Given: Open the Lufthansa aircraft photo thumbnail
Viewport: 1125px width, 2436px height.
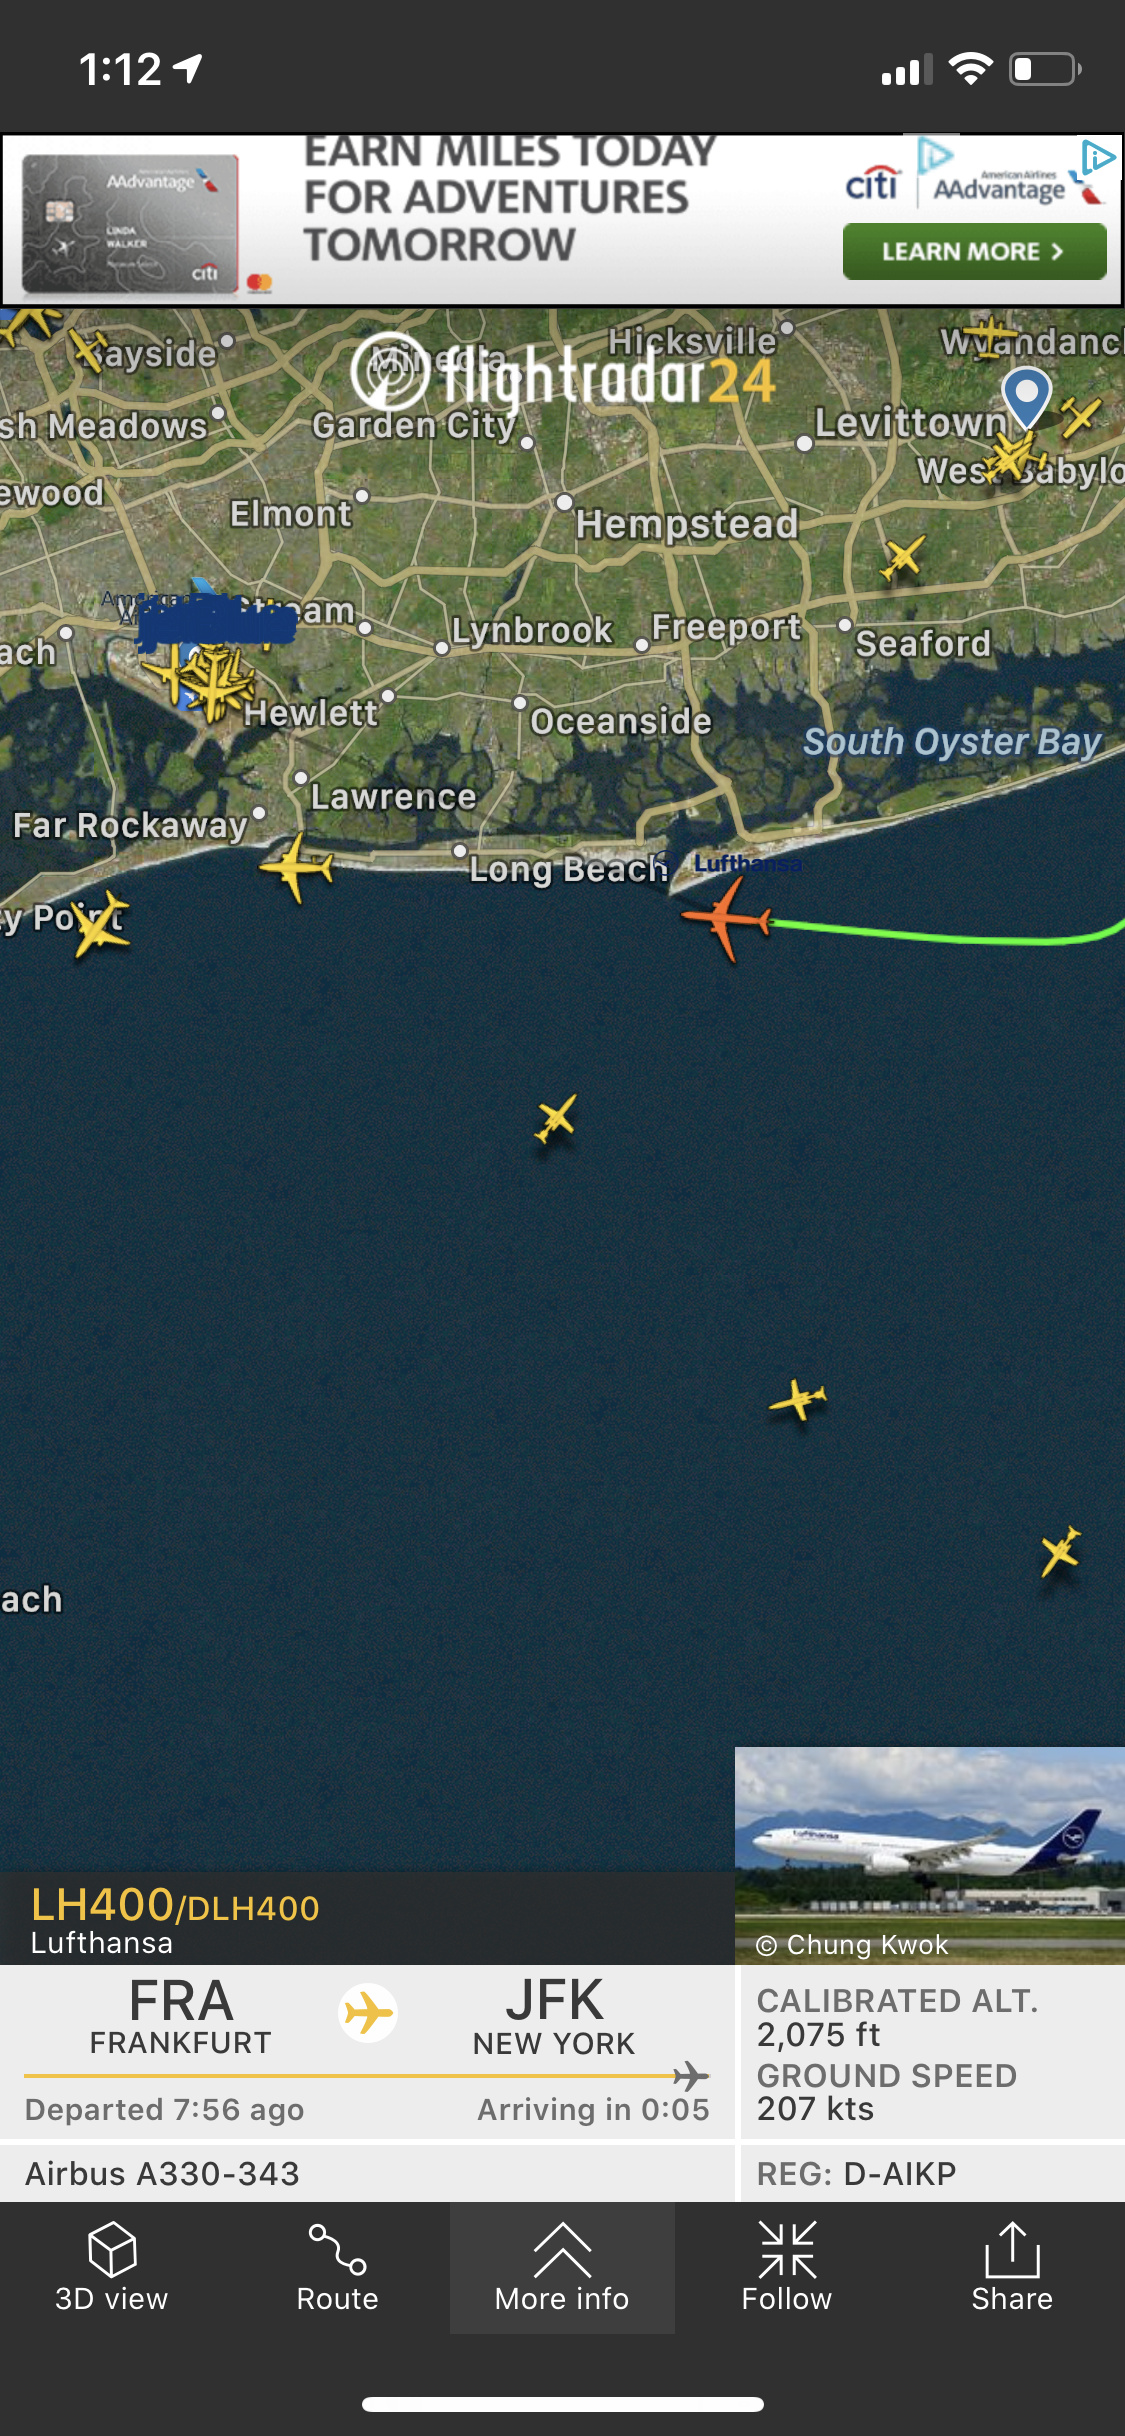Looking at the screenshot, I should 930,1856.
